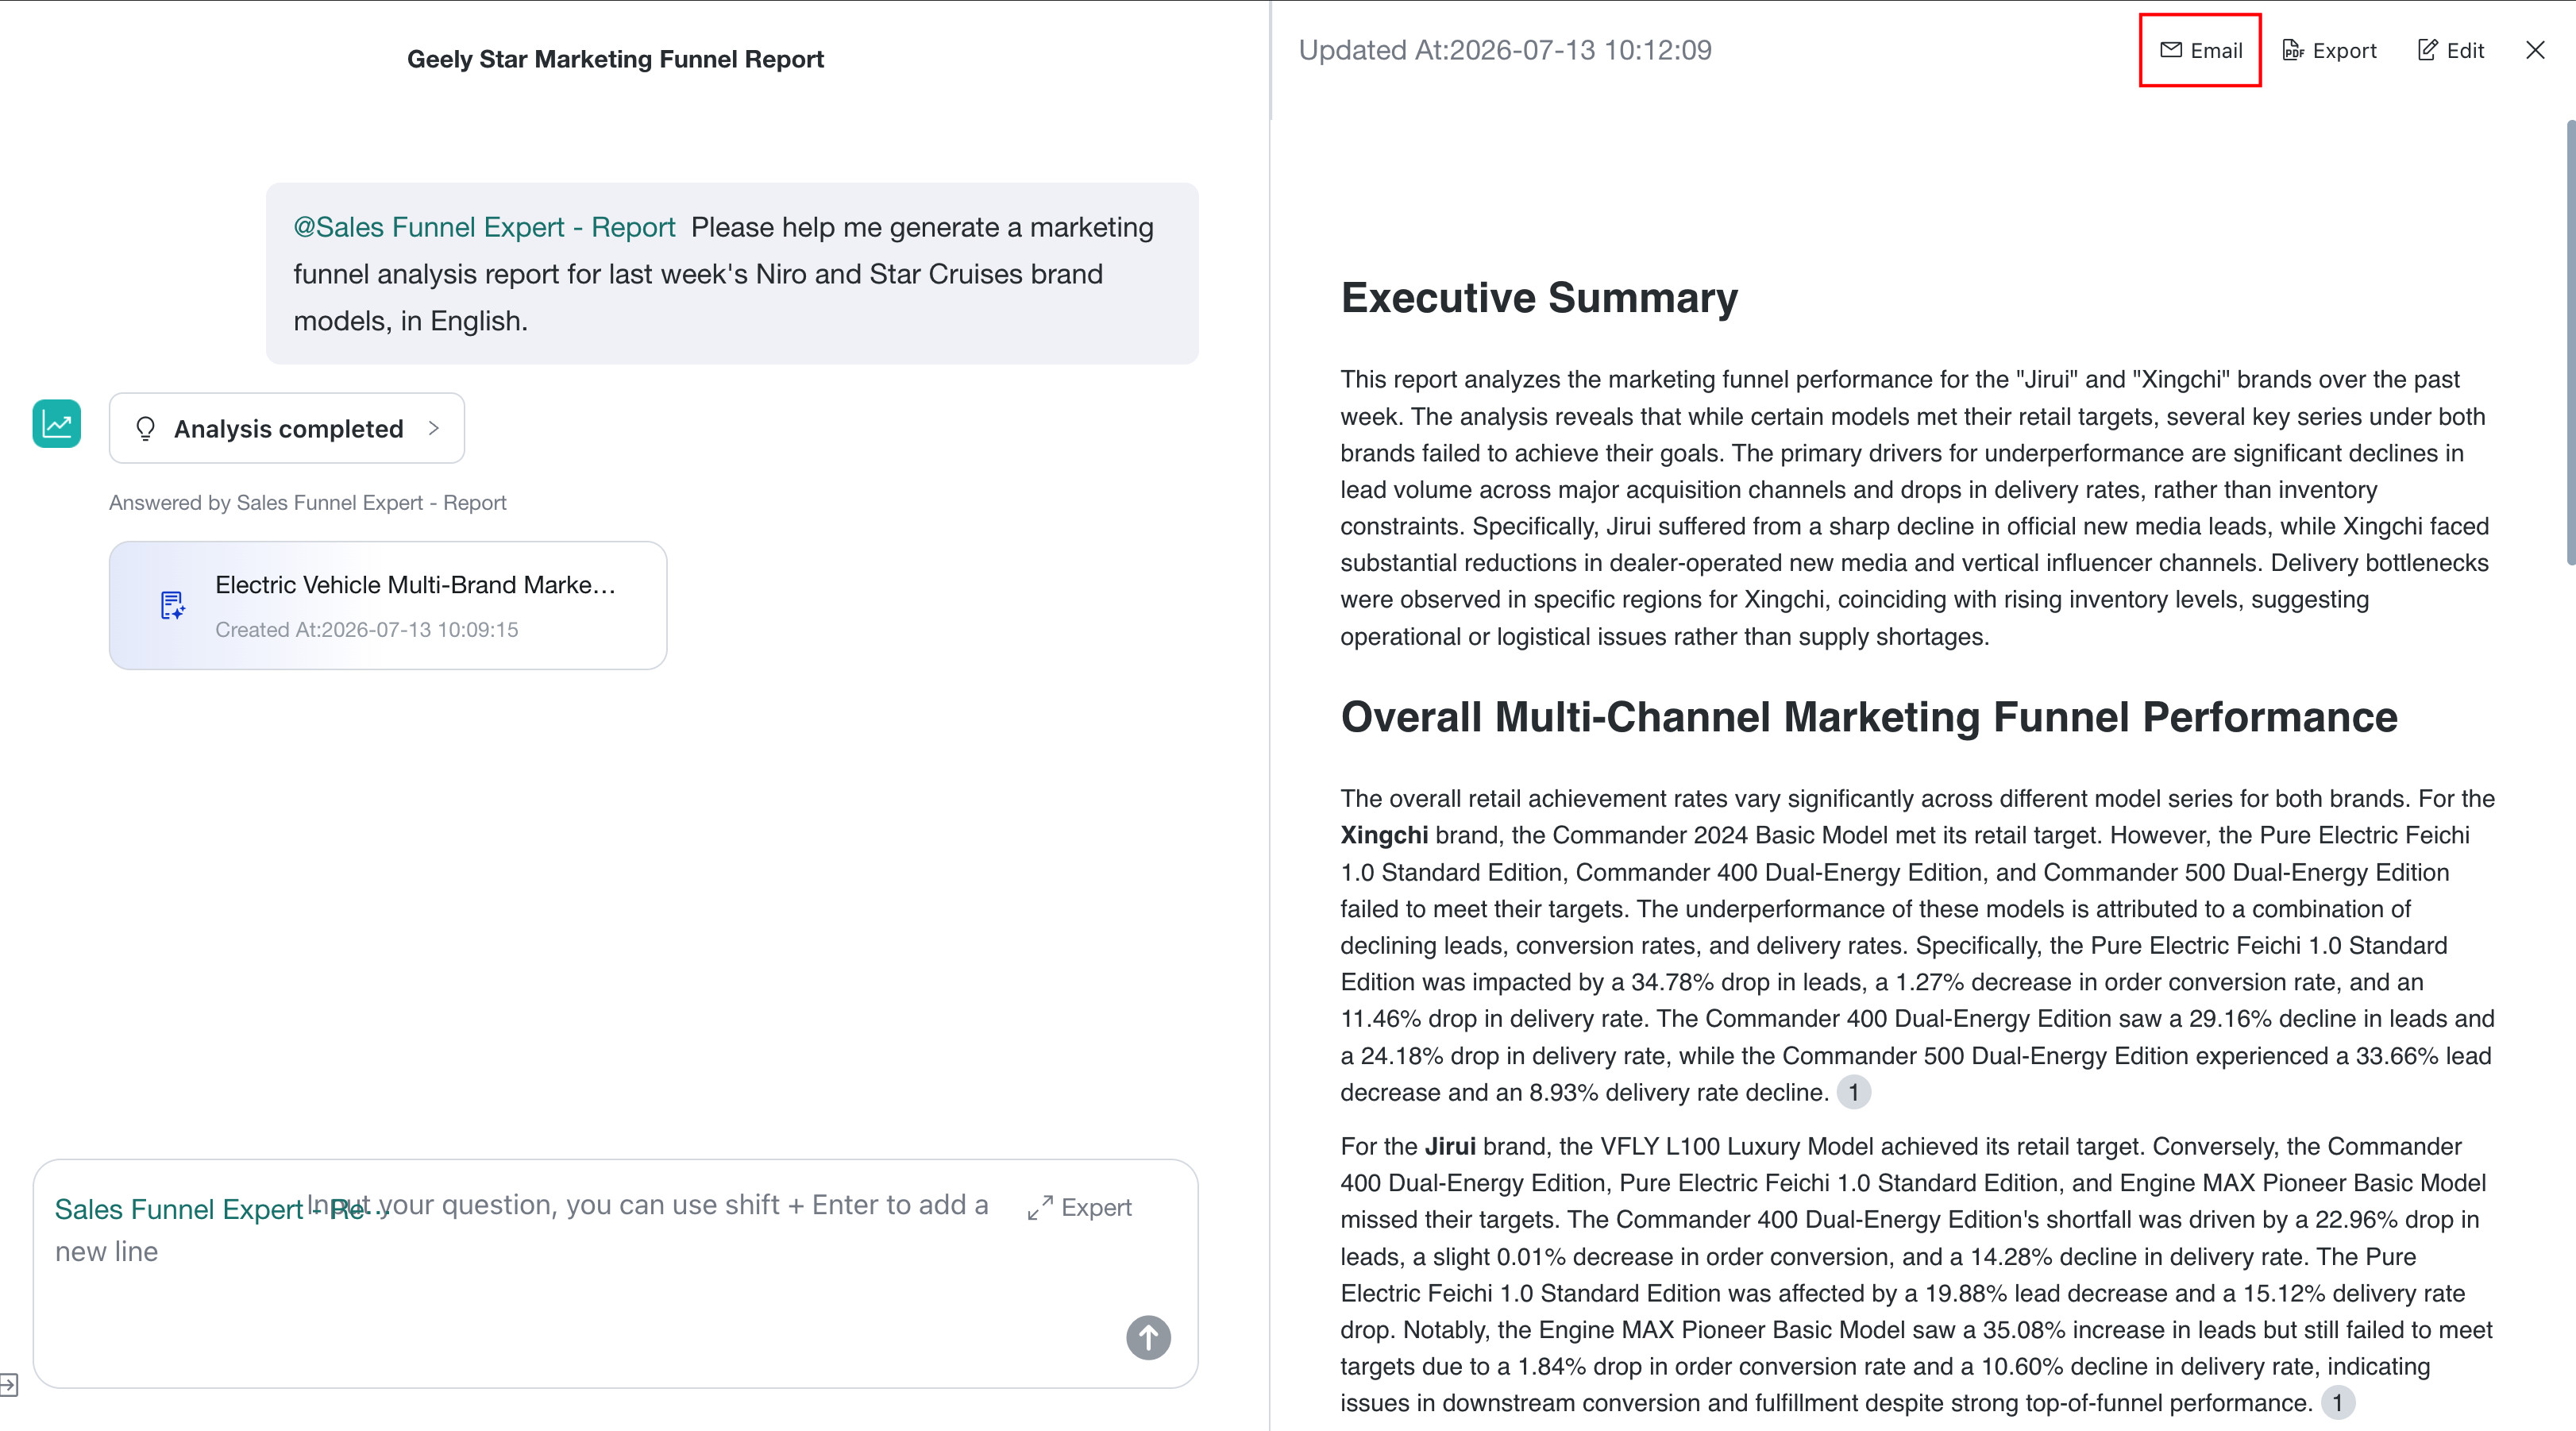The height and width of the screenshot is (1431, 2576).
Task: Click the Geely Star Marketing Funnel Report title
Action: 615,59
